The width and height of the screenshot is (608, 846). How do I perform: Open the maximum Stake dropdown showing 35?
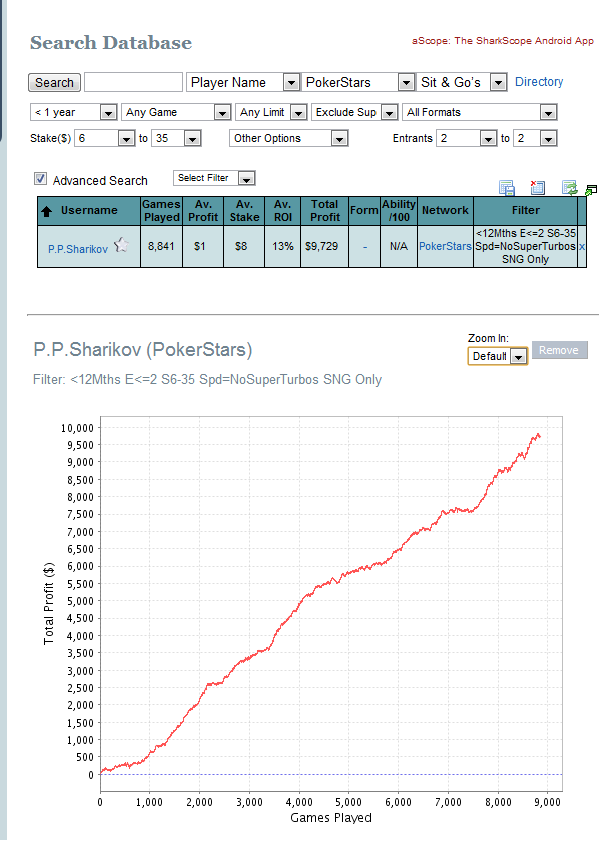coord(176,138)
